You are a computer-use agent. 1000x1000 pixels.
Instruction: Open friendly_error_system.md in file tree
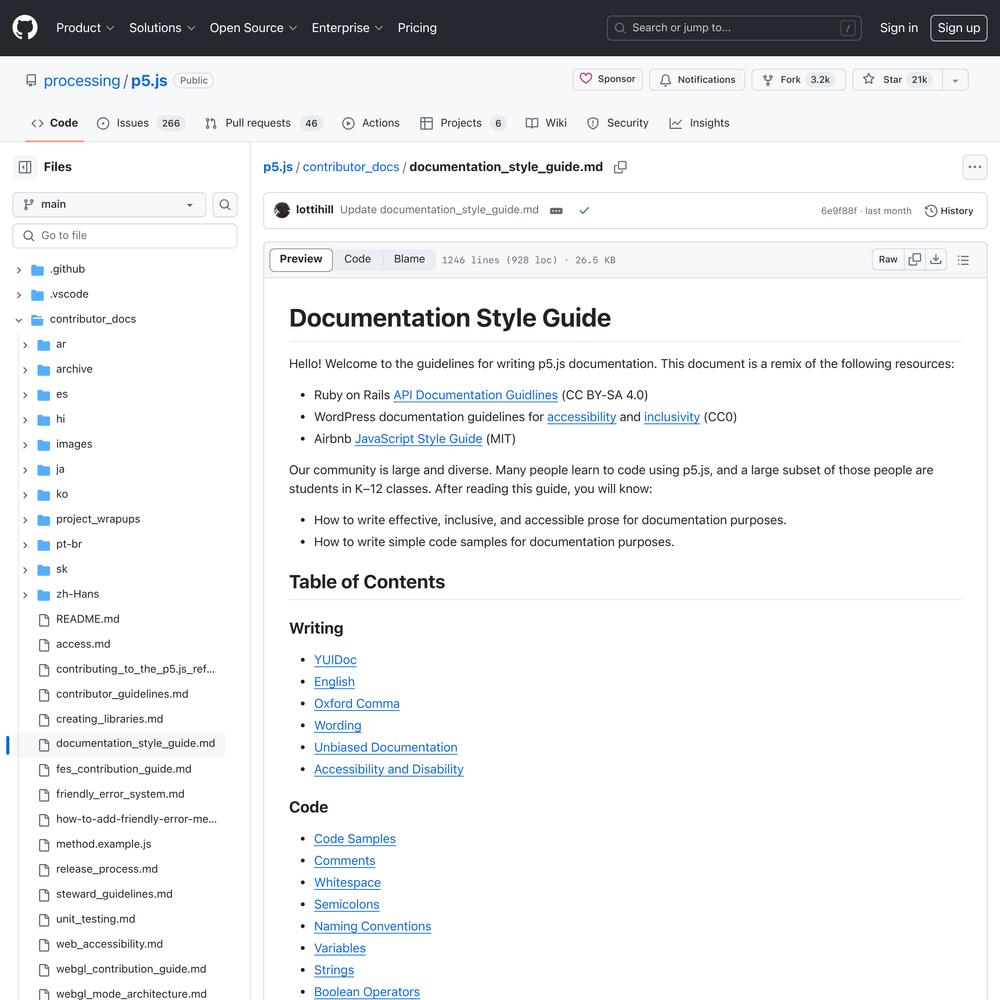120,795
